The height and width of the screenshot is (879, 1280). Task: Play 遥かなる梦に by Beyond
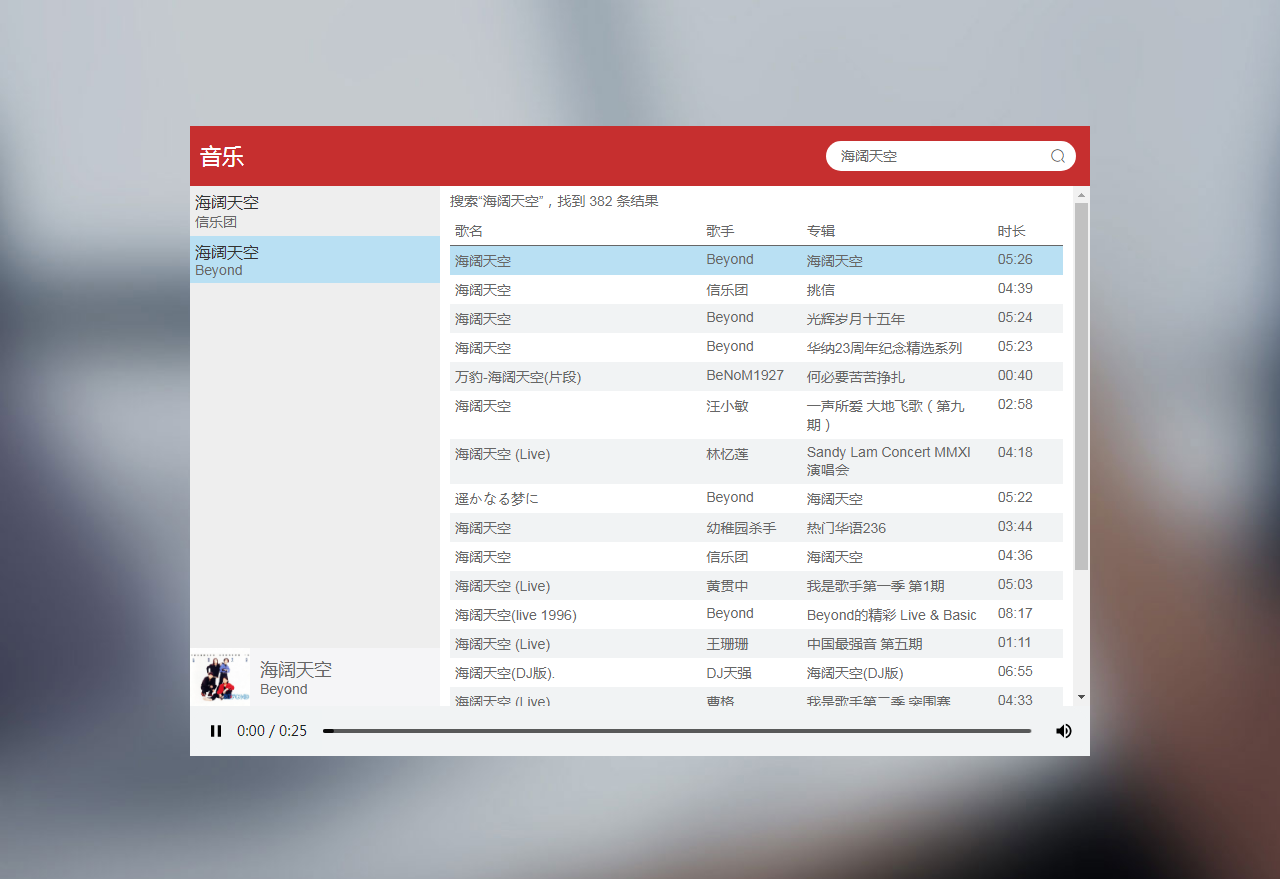click(x=497, y=498)
